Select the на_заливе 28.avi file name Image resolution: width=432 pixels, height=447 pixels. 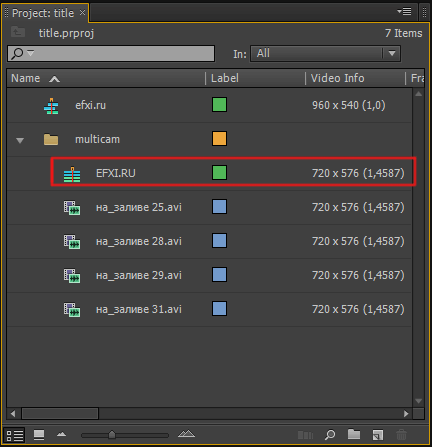coord(139,241)
